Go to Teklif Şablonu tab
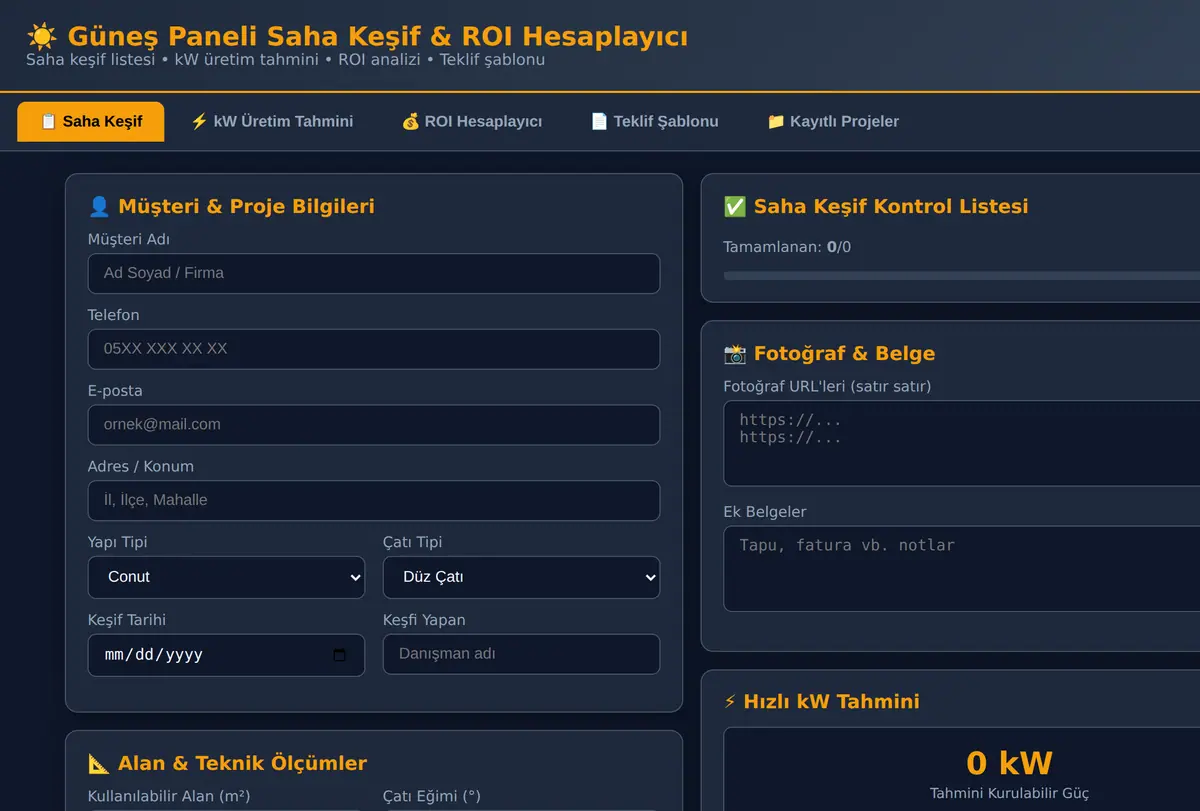The width and height of the screenshot is (1200, 811). click(x=654, y=121)
